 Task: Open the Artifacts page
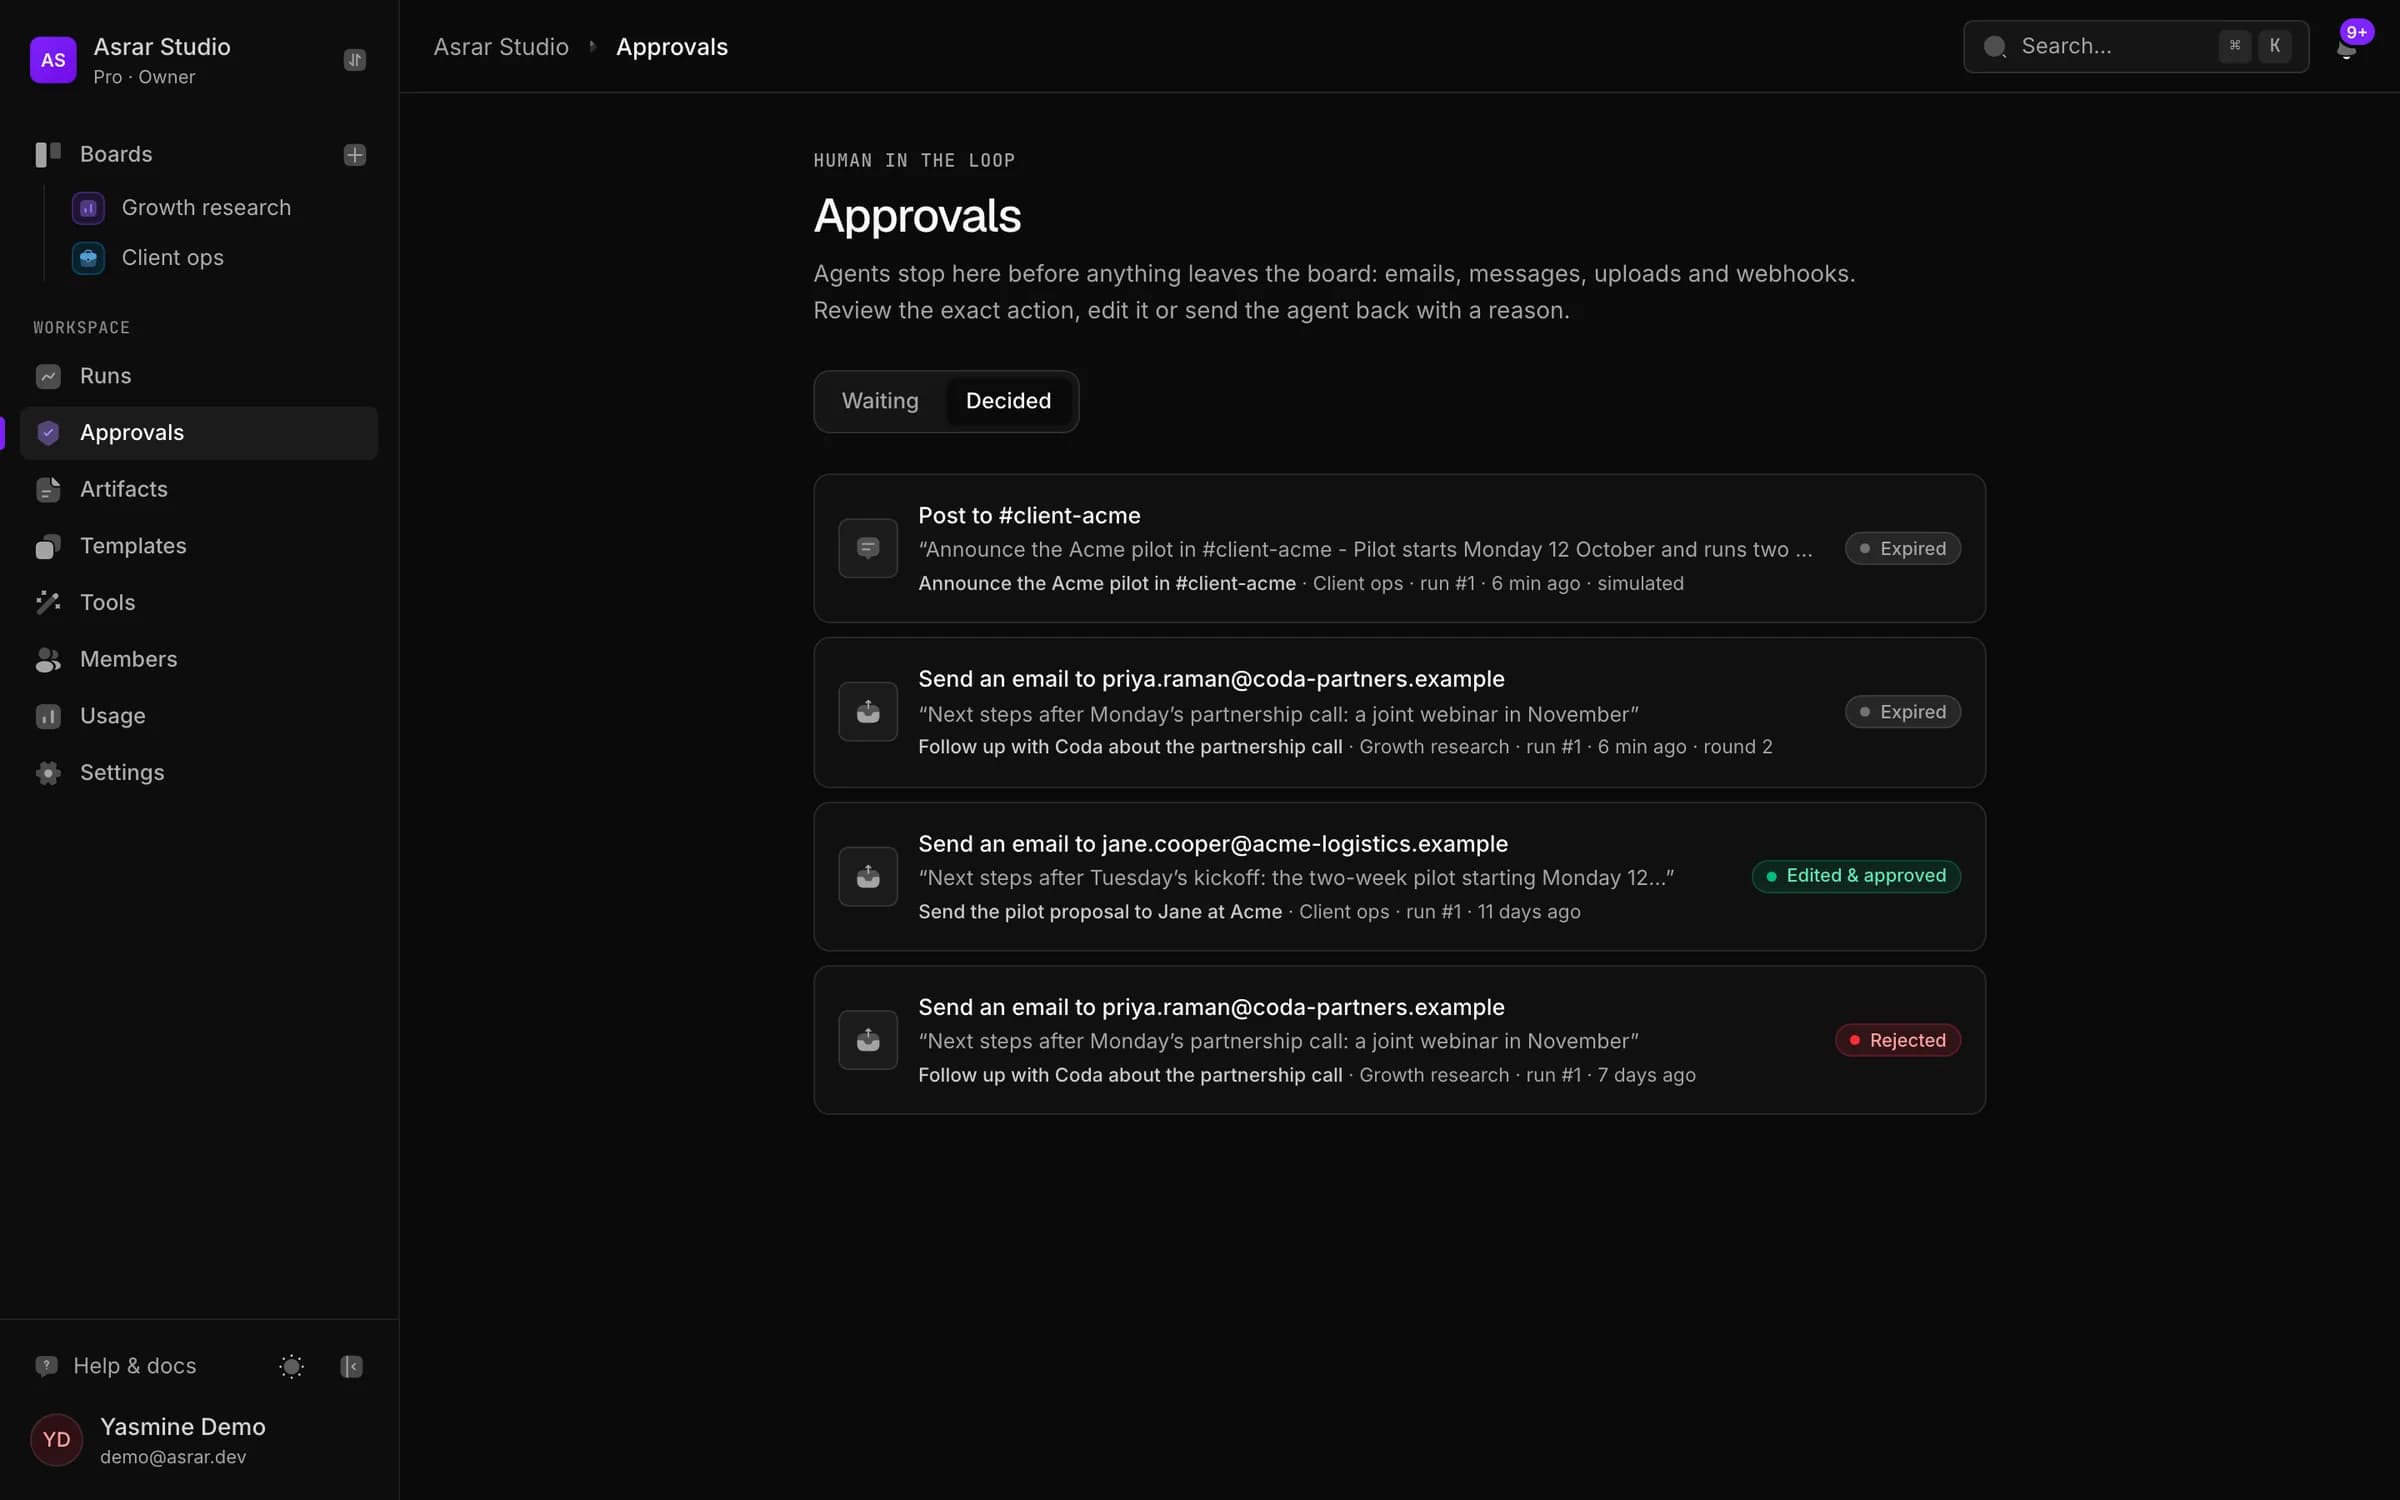click(x=199, y=490)
